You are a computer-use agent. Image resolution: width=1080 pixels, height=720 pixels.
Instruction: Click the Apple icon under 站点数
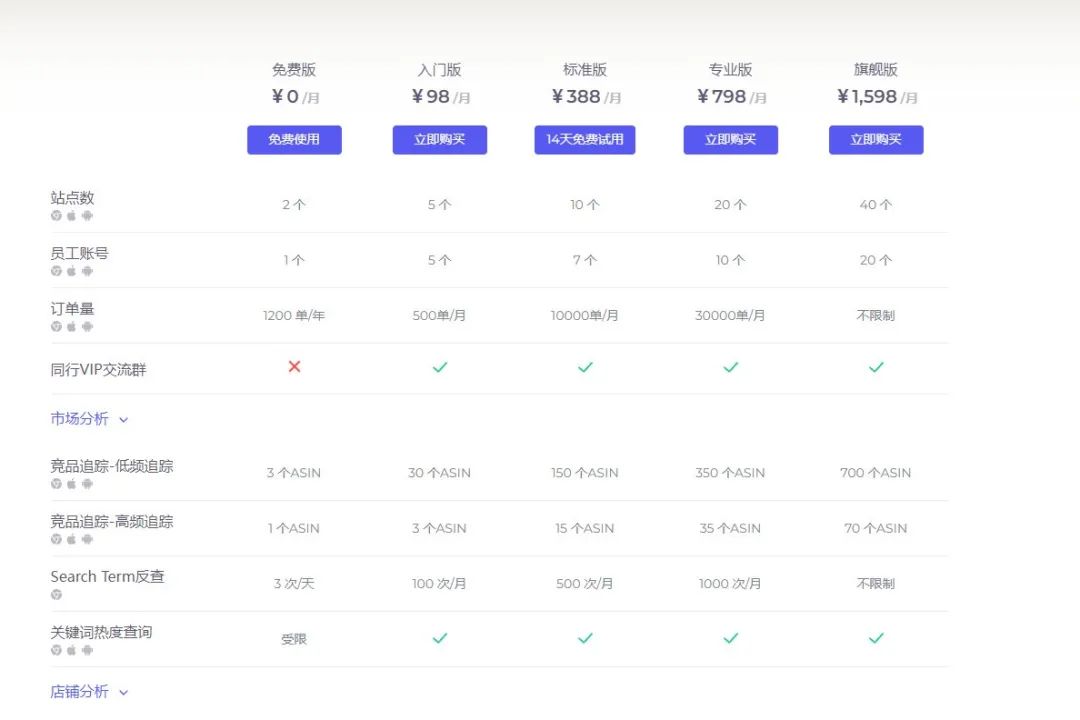click(x=71, y=215)
